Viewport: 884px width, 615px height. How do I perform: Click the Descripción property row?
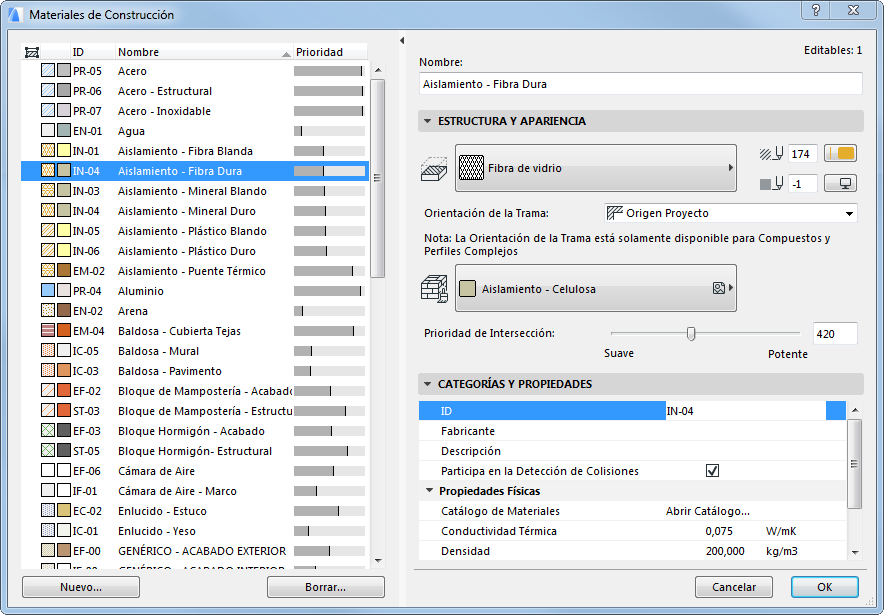[633, 451]
